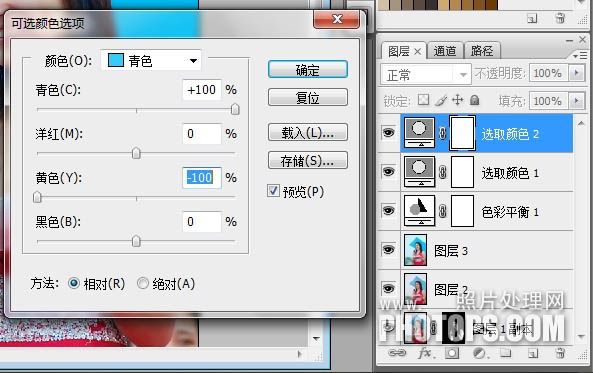This screenshot has width=593, height=373.
Task: Open the 正常 blend mode dropdown
Action: 425,74
